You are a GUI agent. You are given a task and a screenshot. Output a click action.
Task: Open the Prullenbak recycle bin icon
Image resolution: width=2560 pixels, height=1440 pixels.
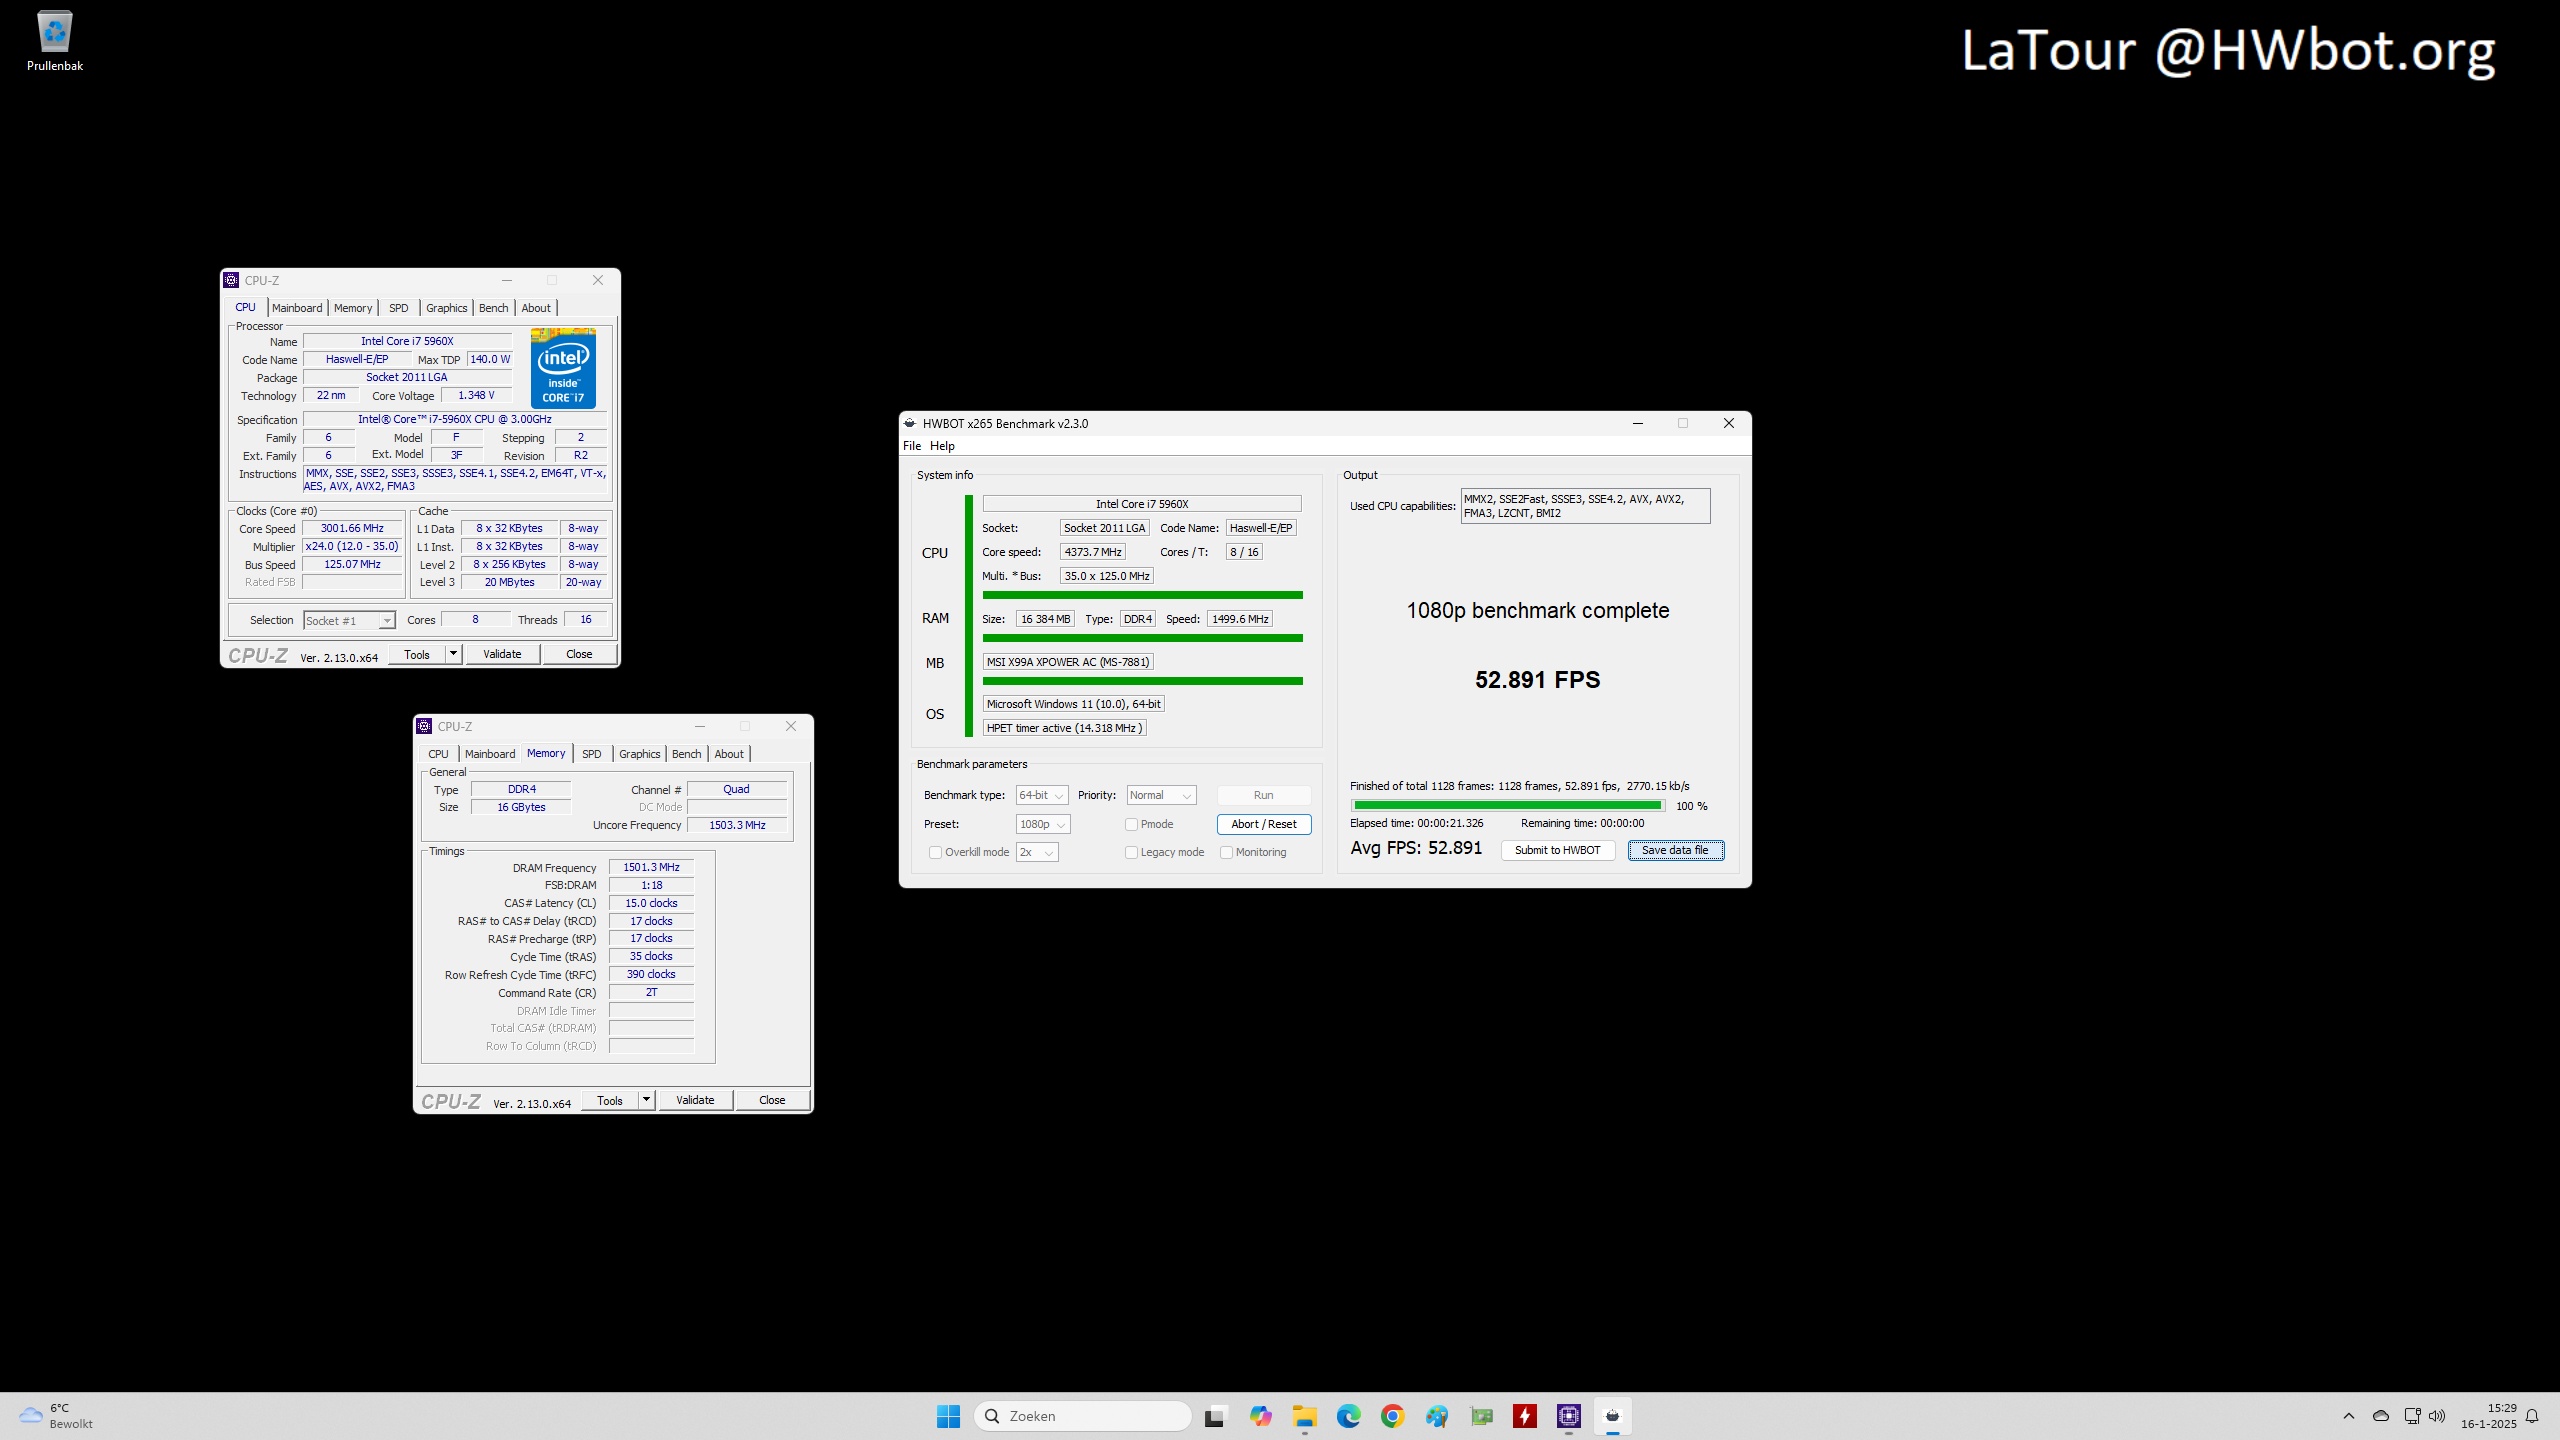coord(55,41)
